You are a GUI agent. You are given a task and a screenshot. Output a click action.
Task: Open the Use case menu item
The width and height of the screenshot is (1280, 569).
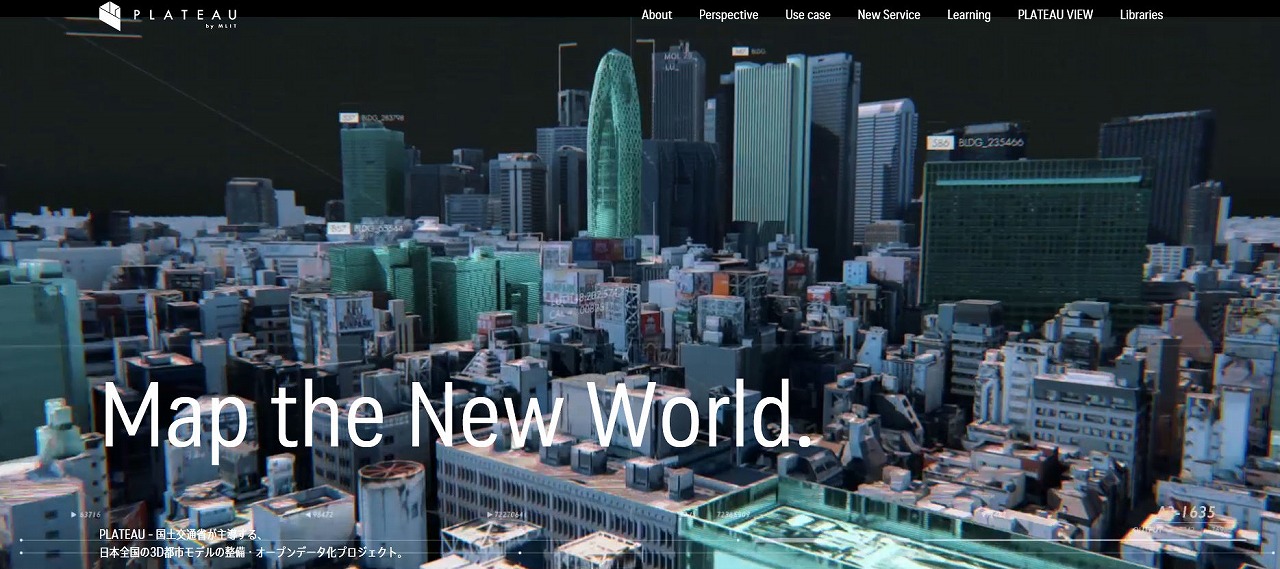click(x=808, y=15)
